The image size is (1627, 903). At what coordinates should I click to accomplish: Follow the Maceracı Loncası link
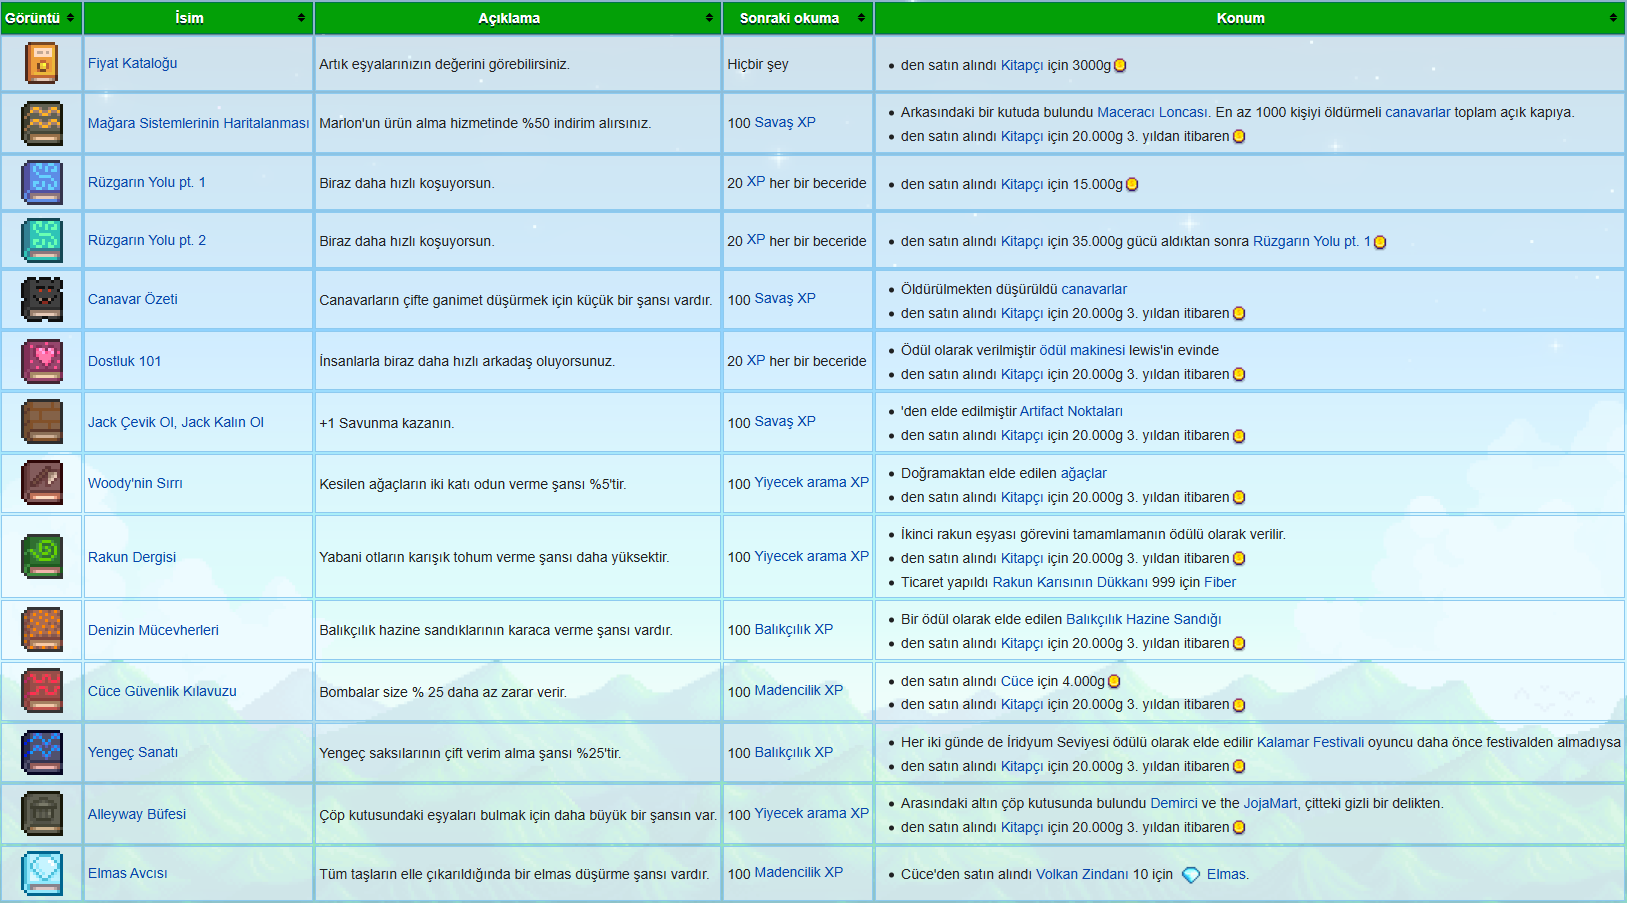point(1152,112)
